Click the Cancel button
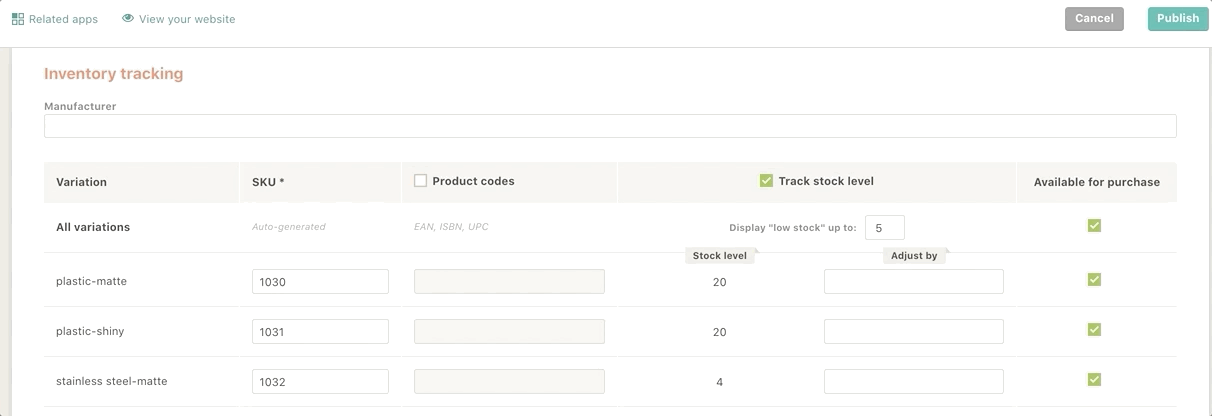The height and width of the screenshot is (416, 1212). tap(1094, 18)
